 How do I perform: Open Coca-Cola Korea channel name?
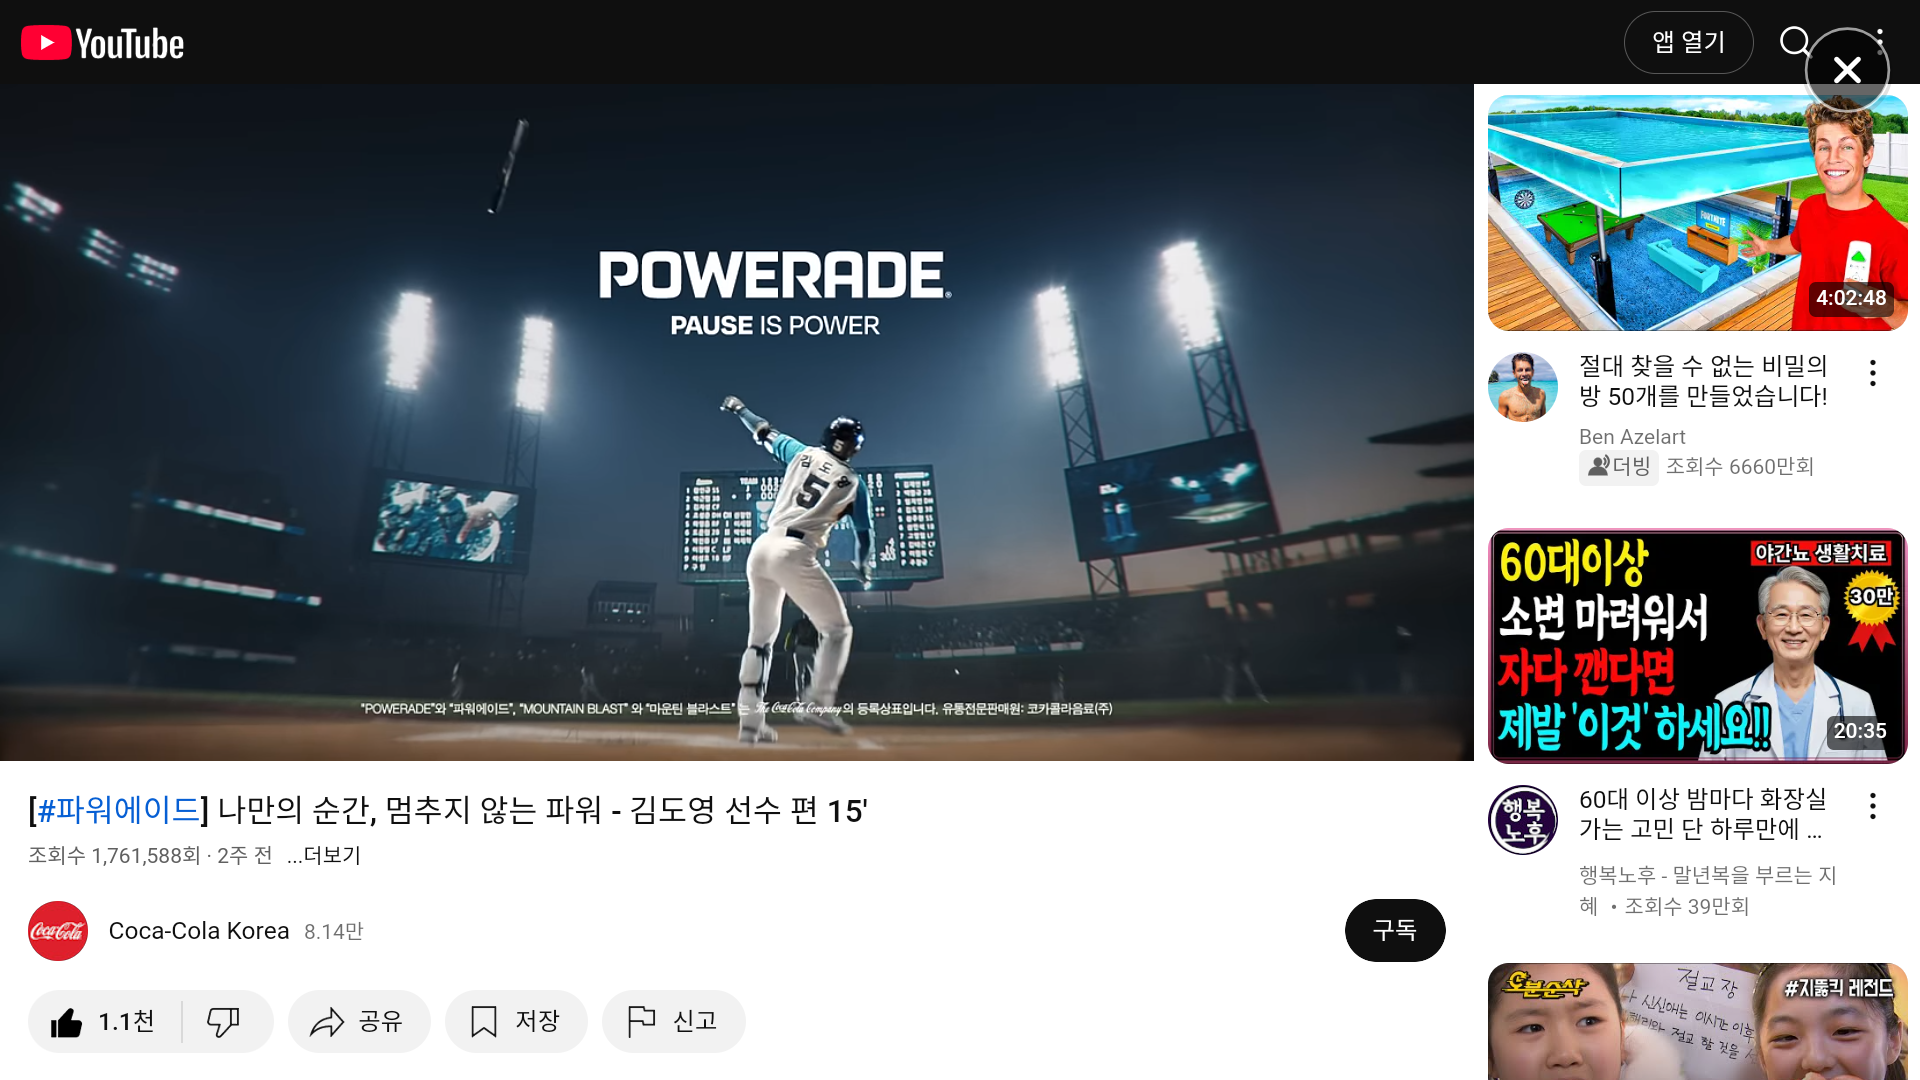199,931
